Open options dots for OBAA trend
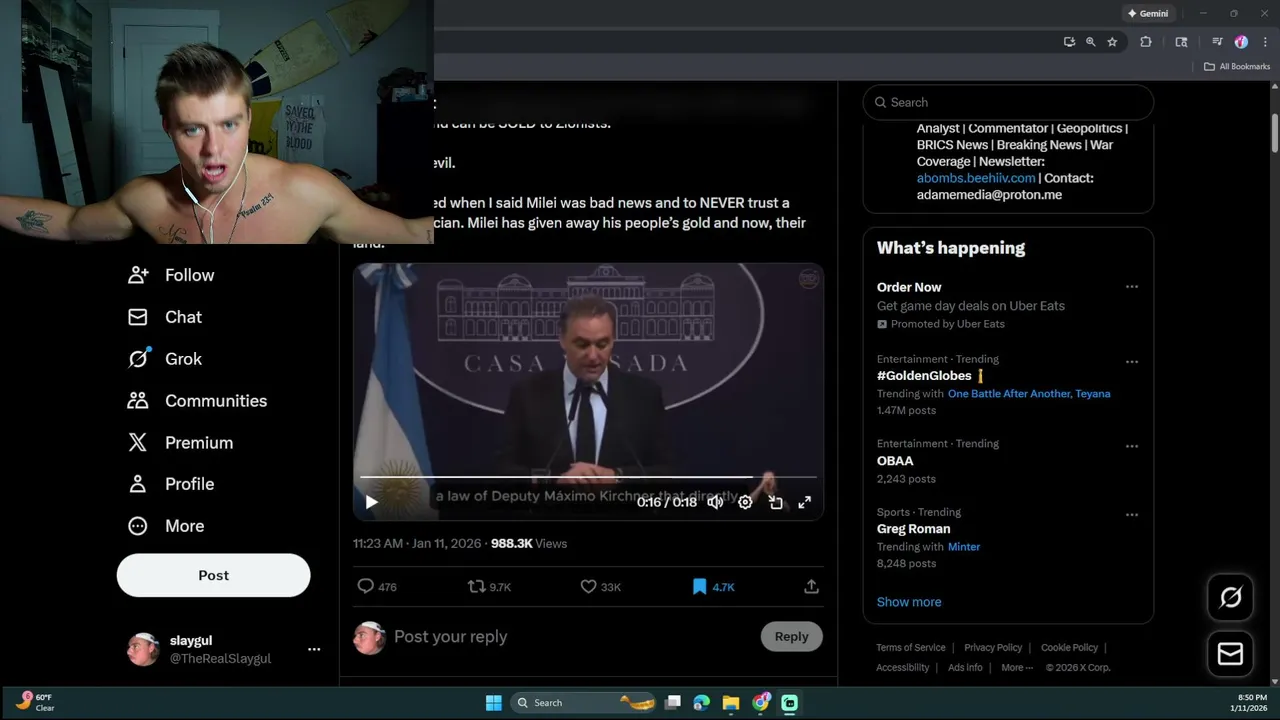This screenshot has width=1280, height=720. click(1132, 447)
